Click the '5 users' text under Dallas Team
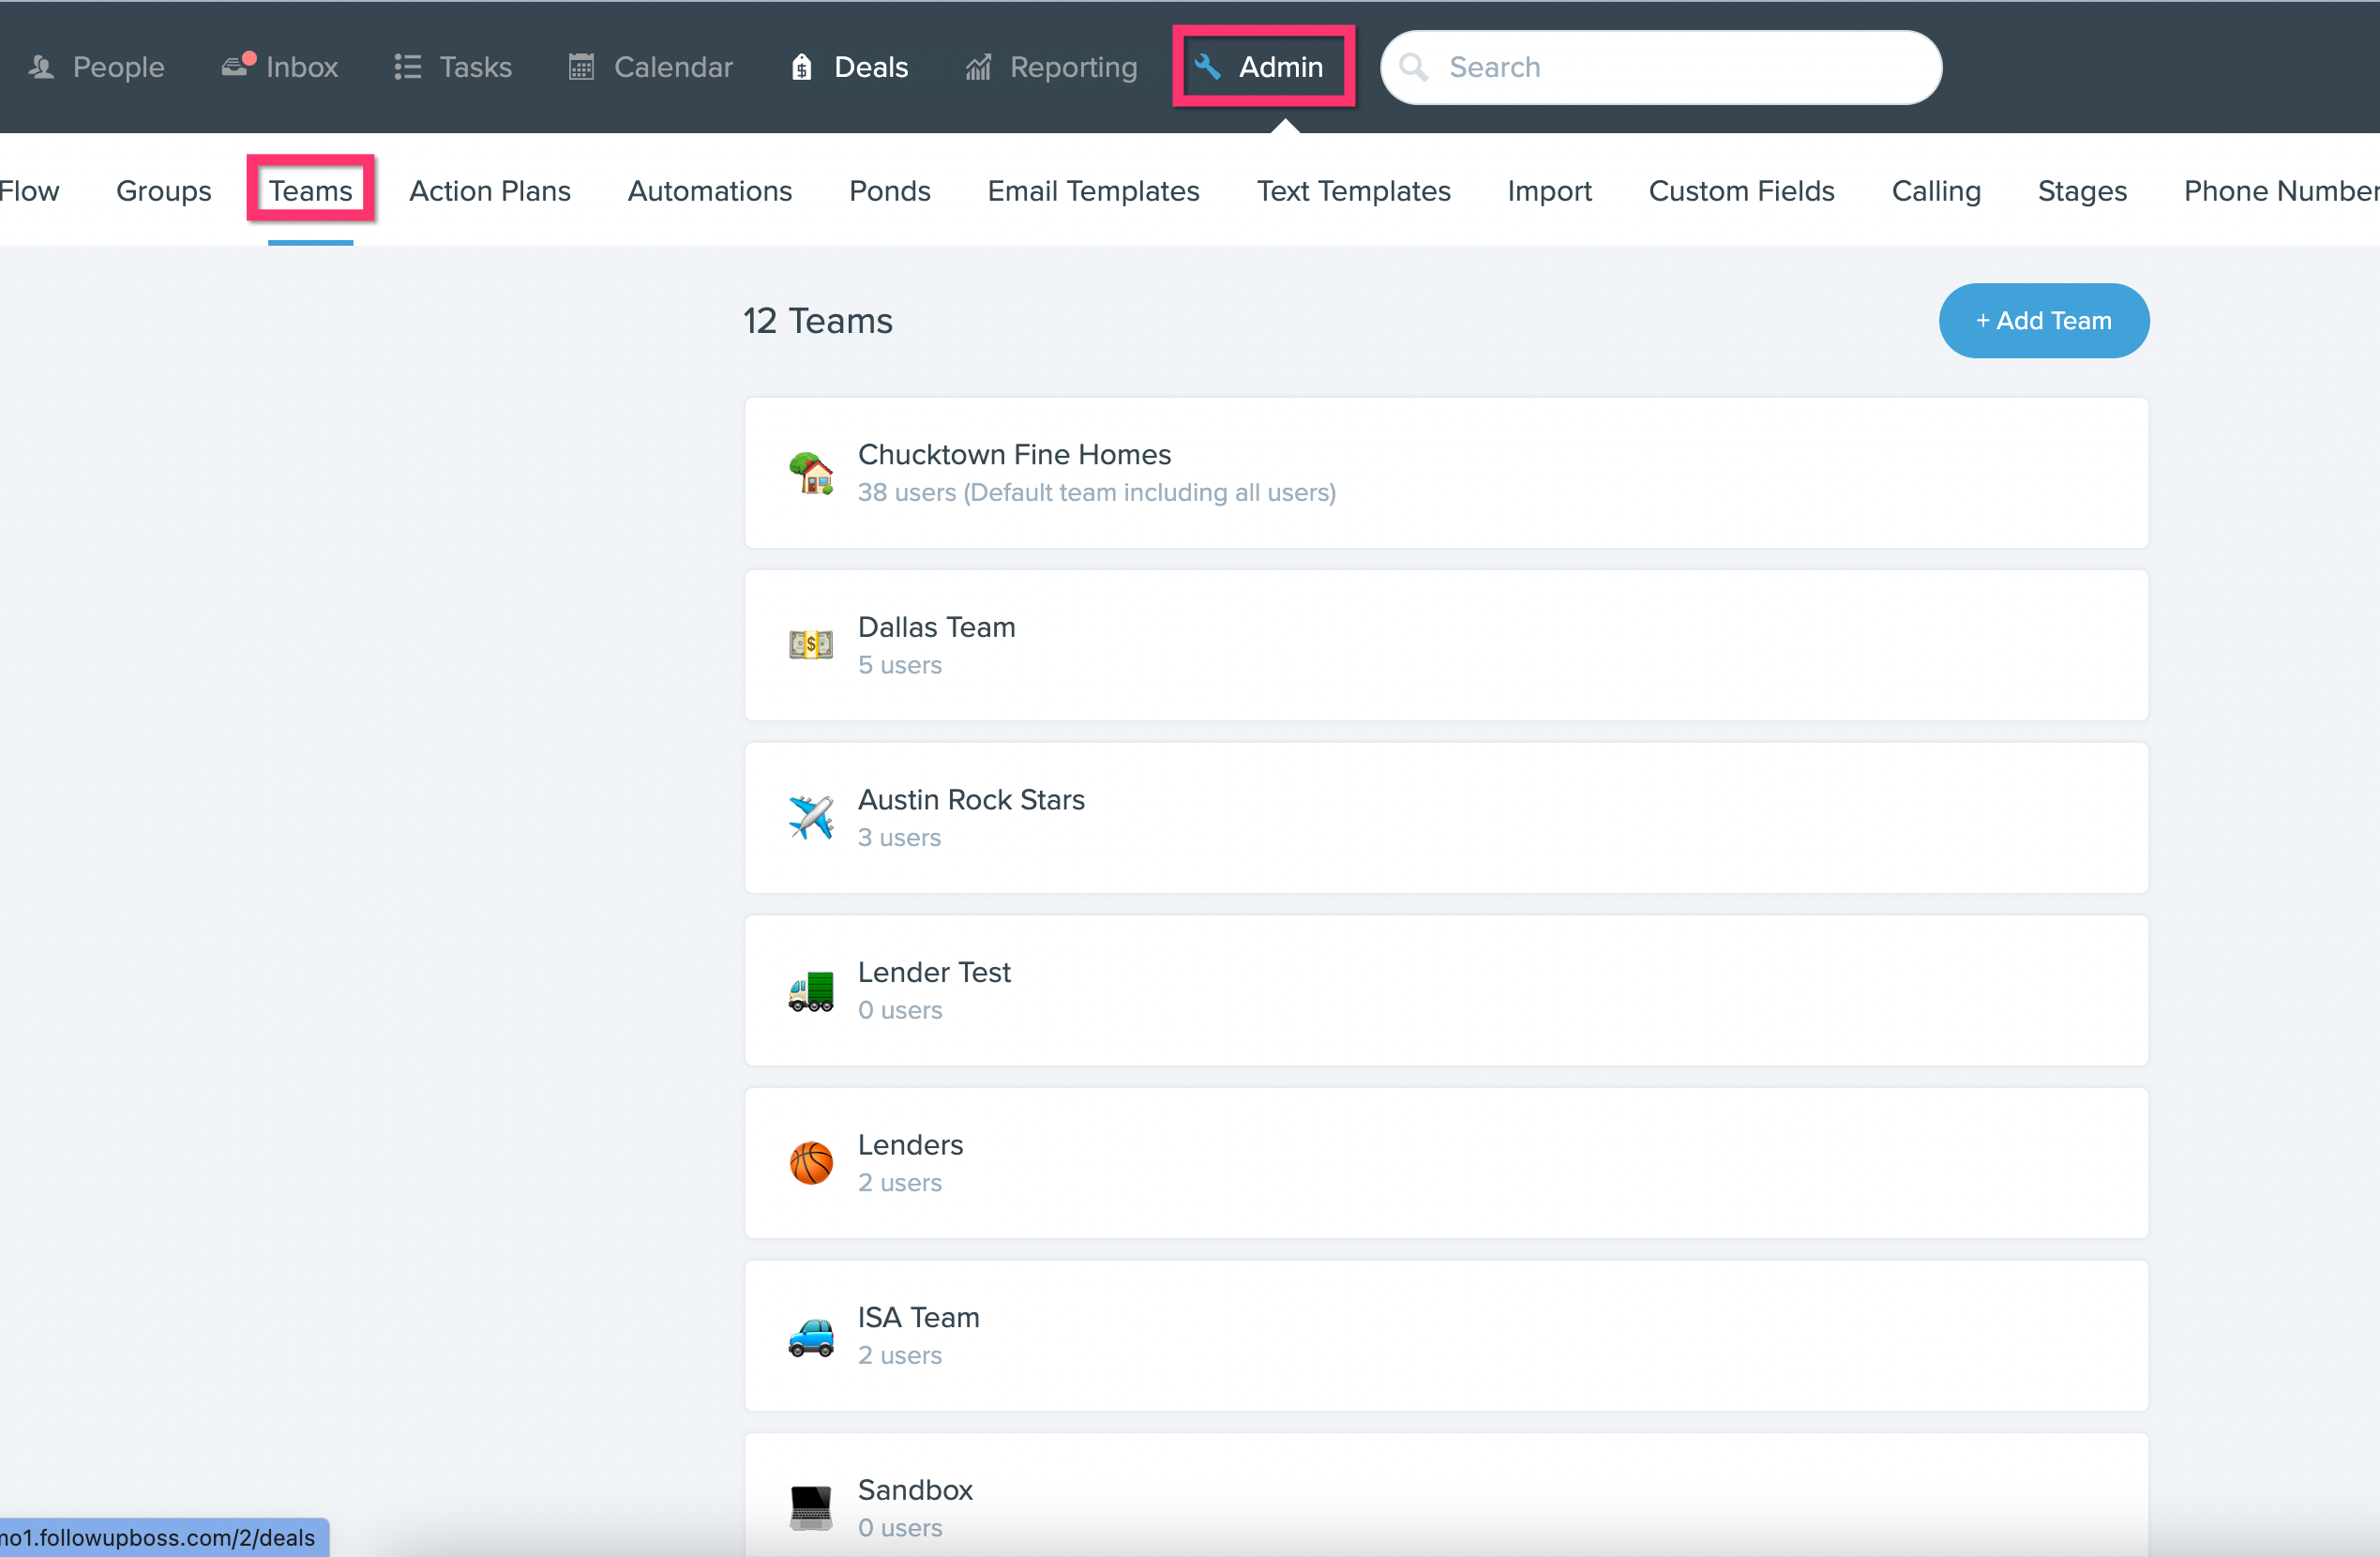This screenshot has width=2380, height=1557. point(900,665)
